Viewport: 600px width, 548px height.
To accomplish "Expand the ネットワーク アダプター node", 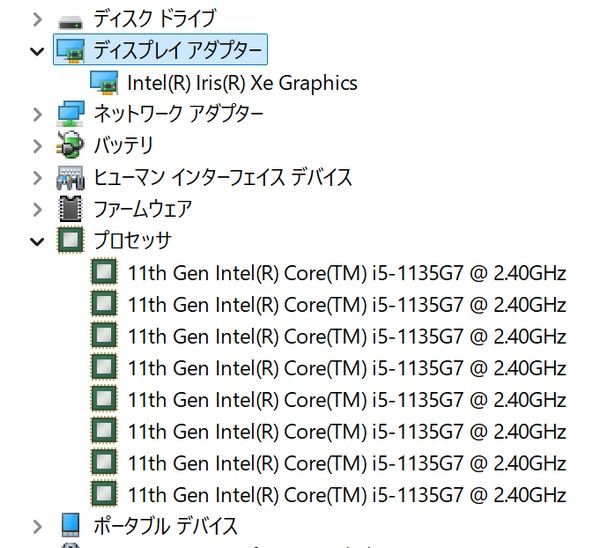I will coord(38,114).
